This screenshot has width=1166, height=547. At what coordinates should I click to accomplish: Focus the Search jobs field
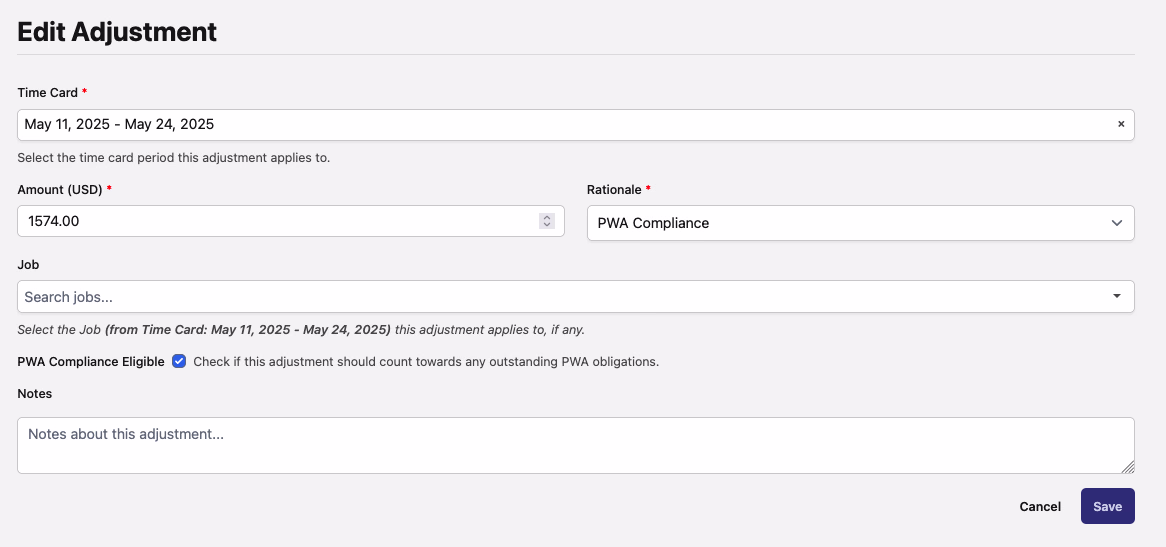point(576,297)
